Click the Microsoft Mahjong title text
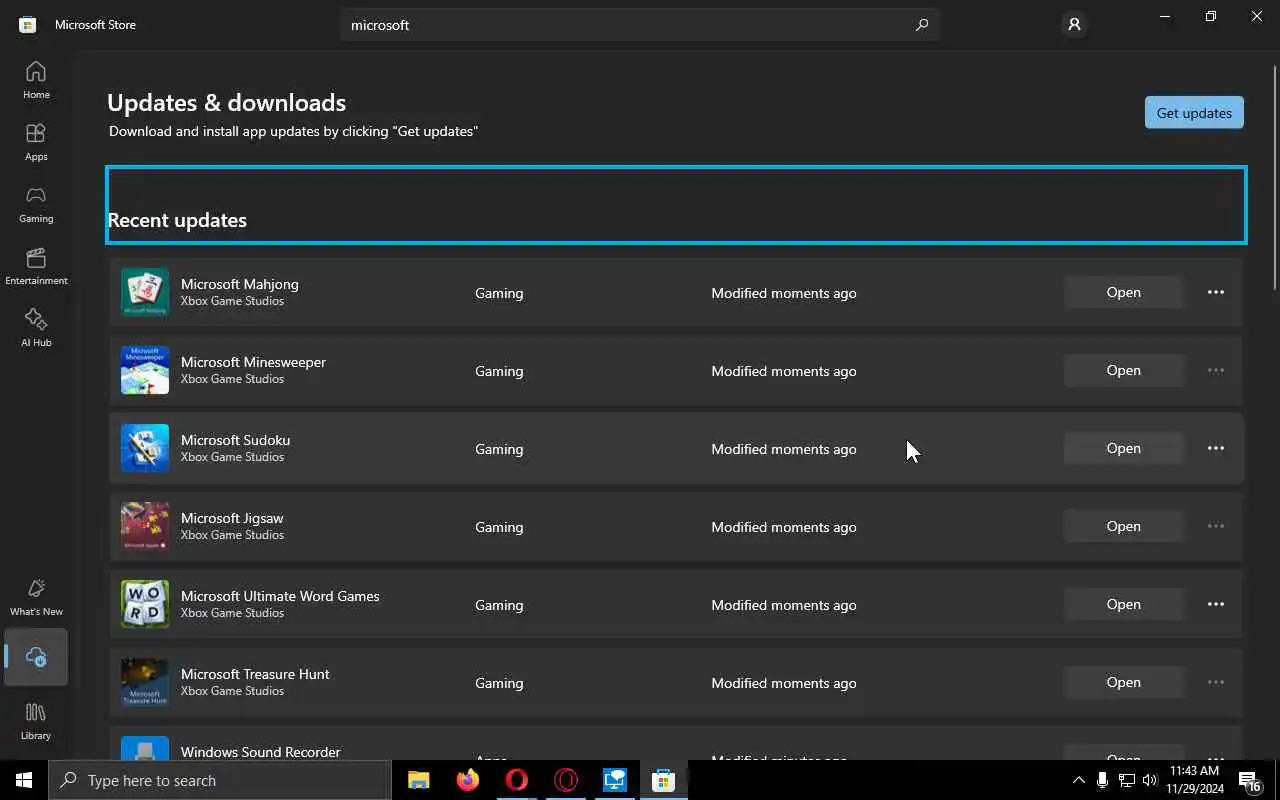The width and height of the screenshot is (1280, 800). coord(240,284)
